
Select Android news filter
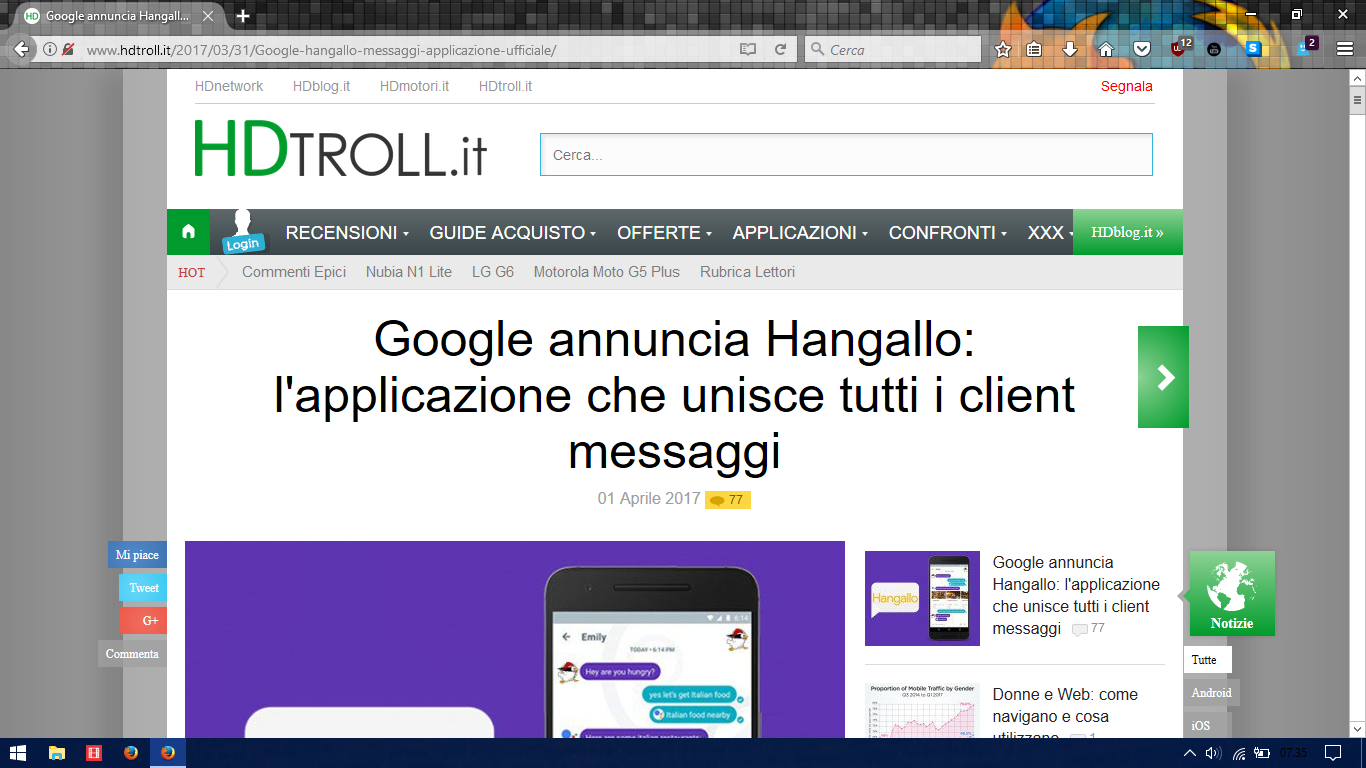1211,693
